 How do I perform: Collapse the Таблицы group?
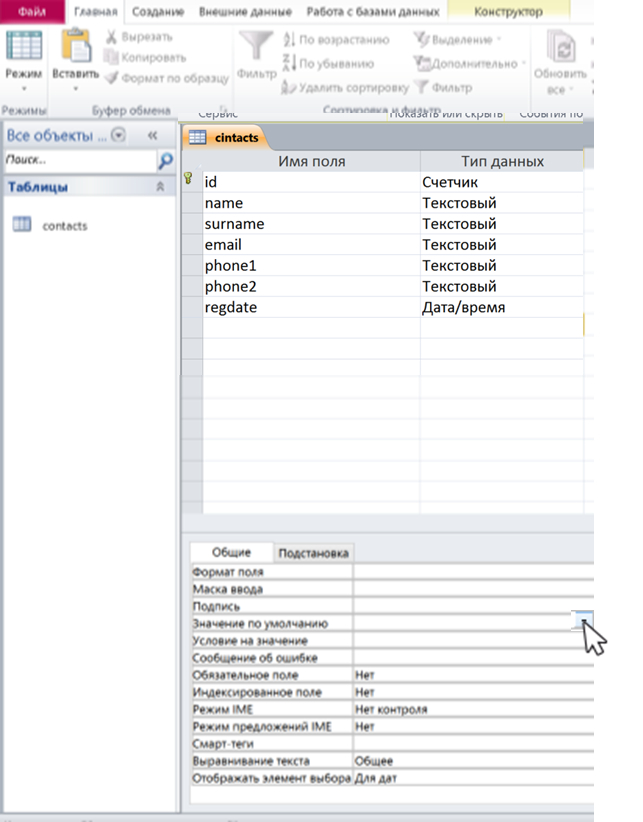pos(159,187)
